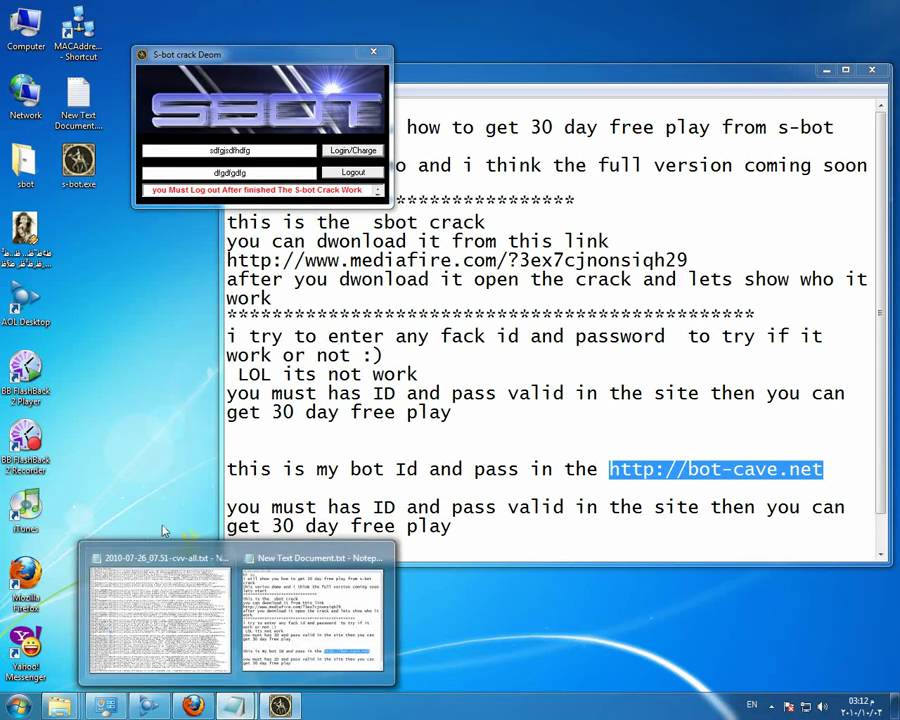Click the EN language indicator
900x720 pixels.
(751, 704)
